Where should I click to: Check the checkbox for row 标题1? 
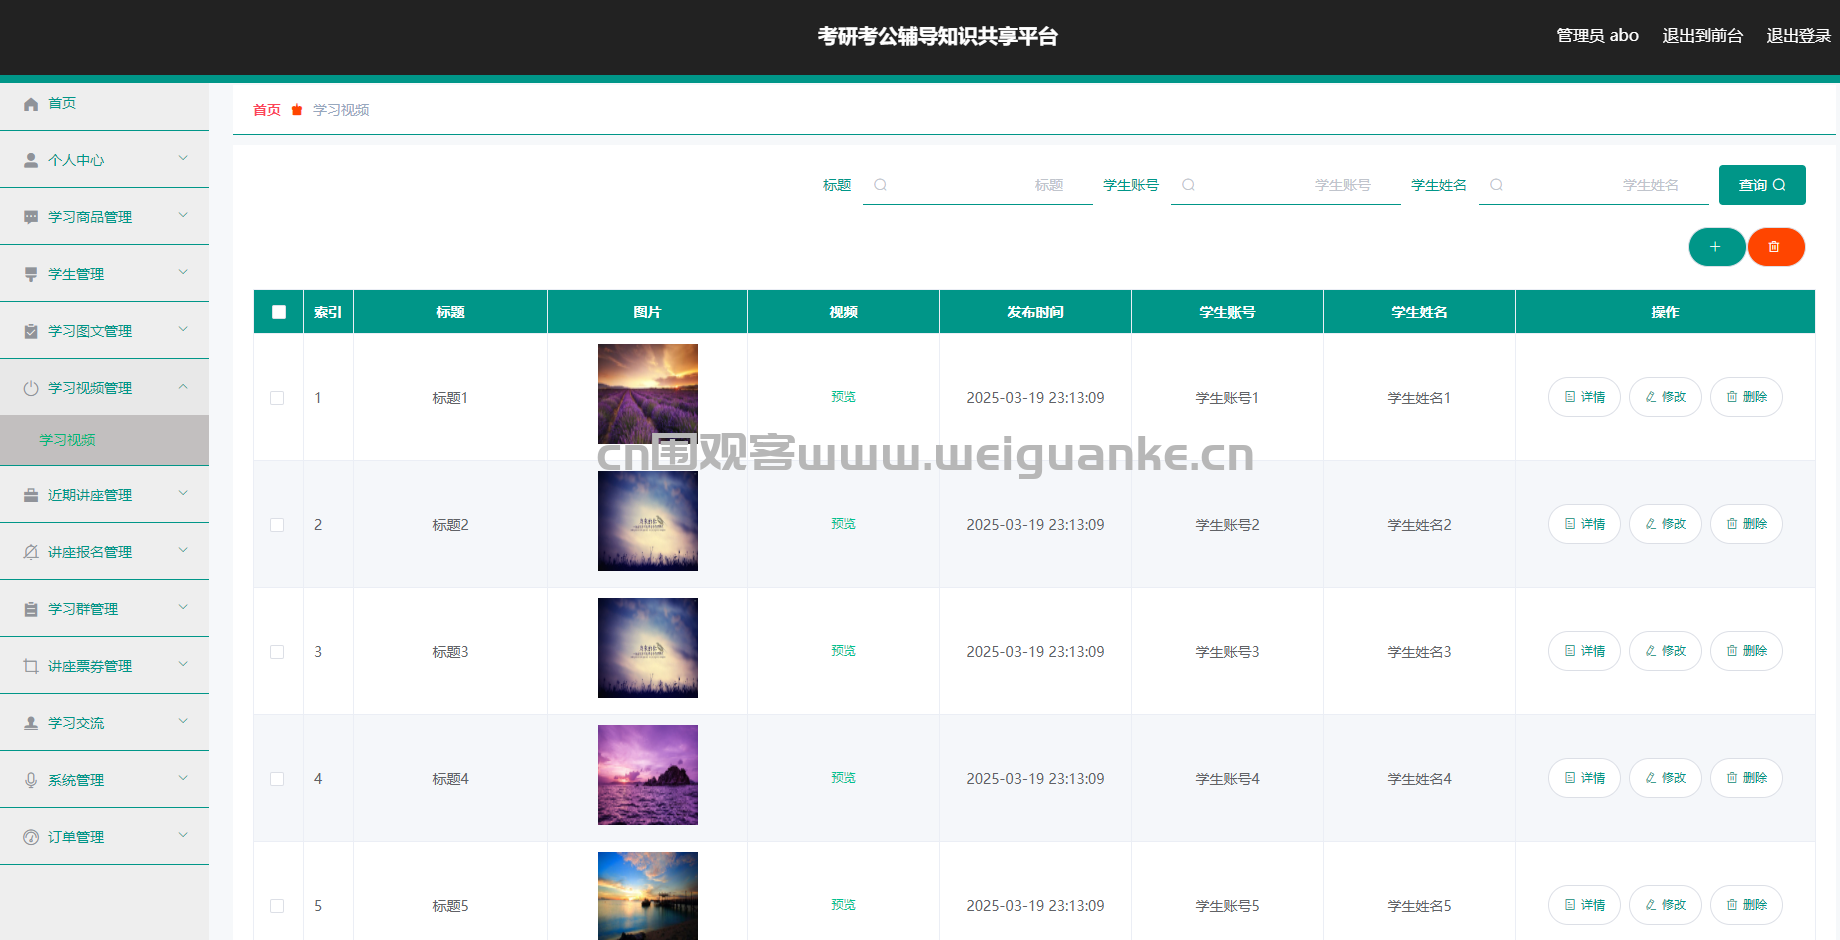[277, 398]
